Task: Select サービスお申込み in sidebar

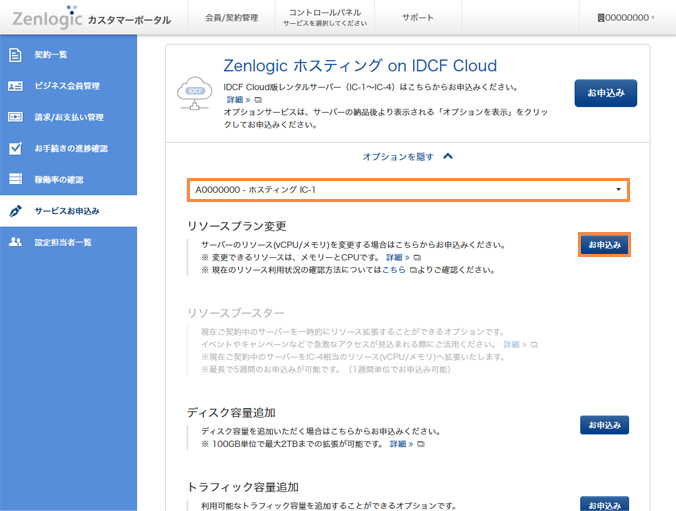Action: [69, 211]
